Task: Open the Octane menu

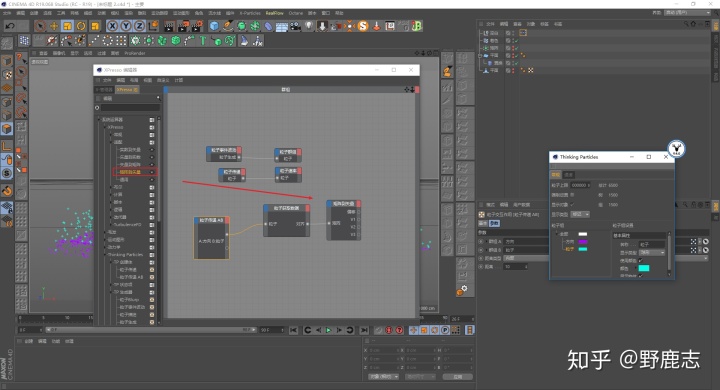Action: pyautogui.click(x=295, y=13)
